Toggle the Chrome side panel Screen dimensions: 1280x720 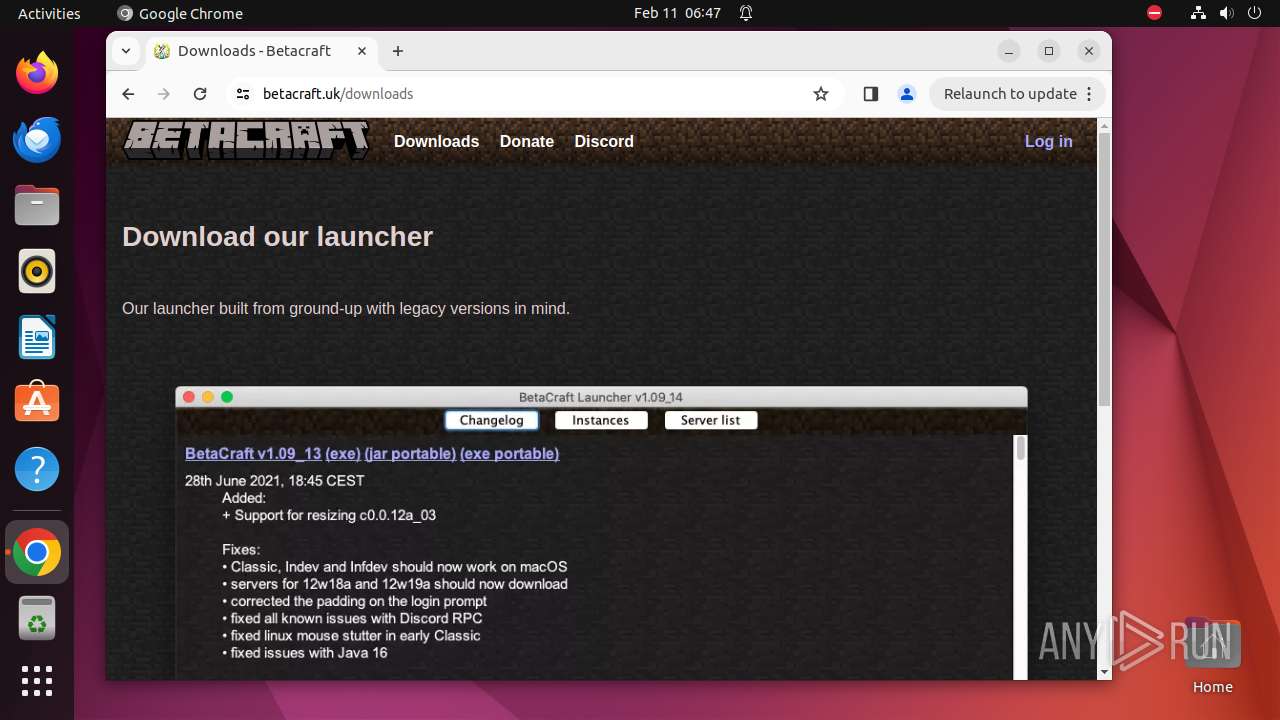click(870, 94)
